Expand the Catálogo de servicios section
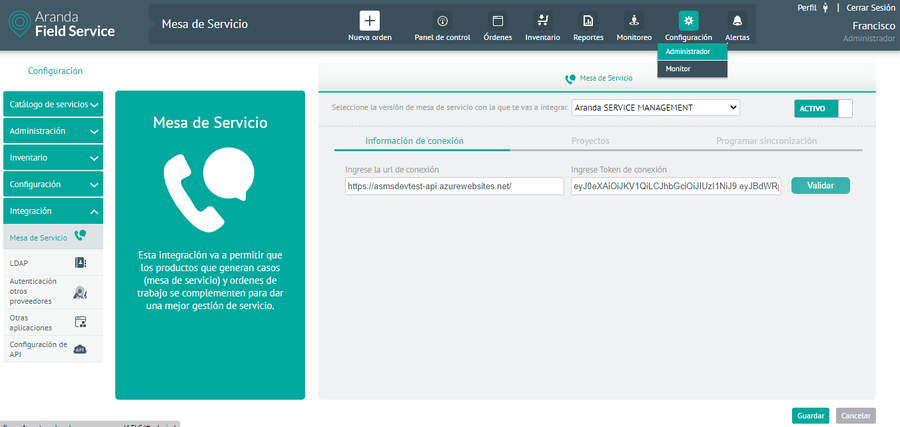This screenshot has height=427, width=900. click(x=53, y=104)
